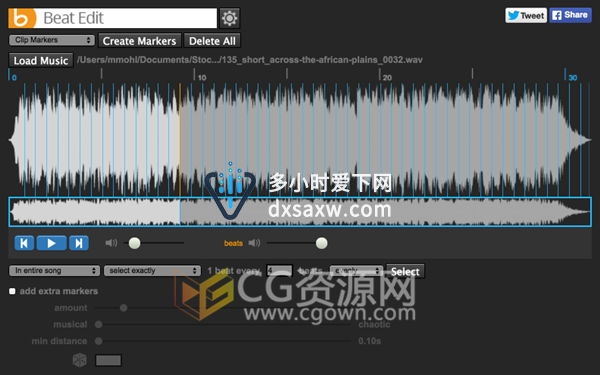
Task: Start playback with the play button
Action: [x=51, y=243]
